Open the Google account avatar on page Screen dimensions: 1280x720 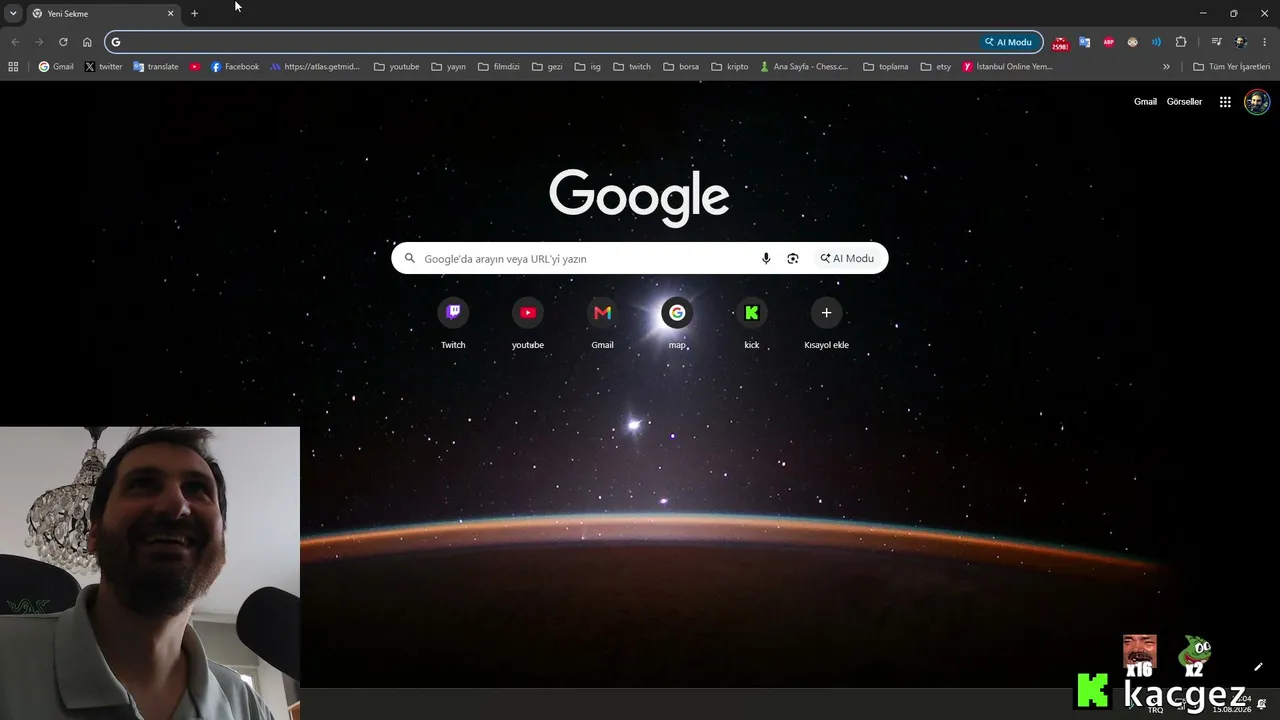[x=1257, y=102]
